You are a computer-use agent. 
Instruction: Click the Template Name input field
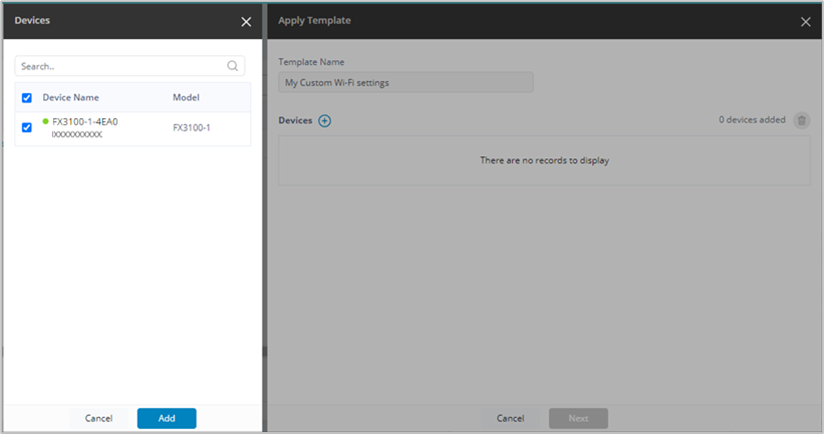click(x=406, y=82)
